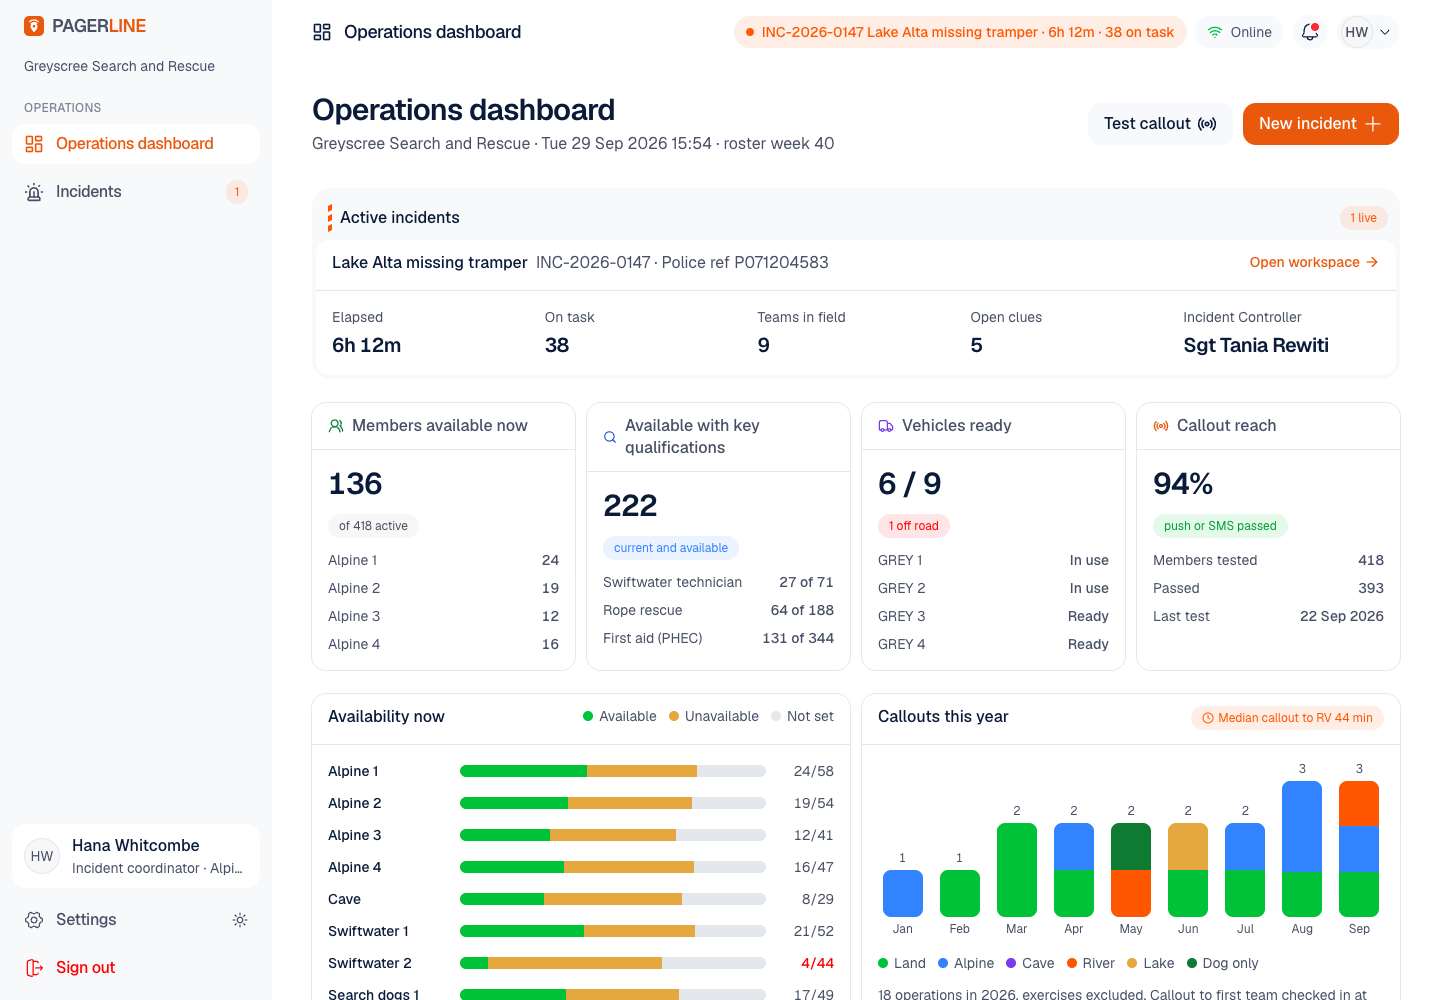Toggle the Land legend series

pyautogui.click(x=902, y=963)
